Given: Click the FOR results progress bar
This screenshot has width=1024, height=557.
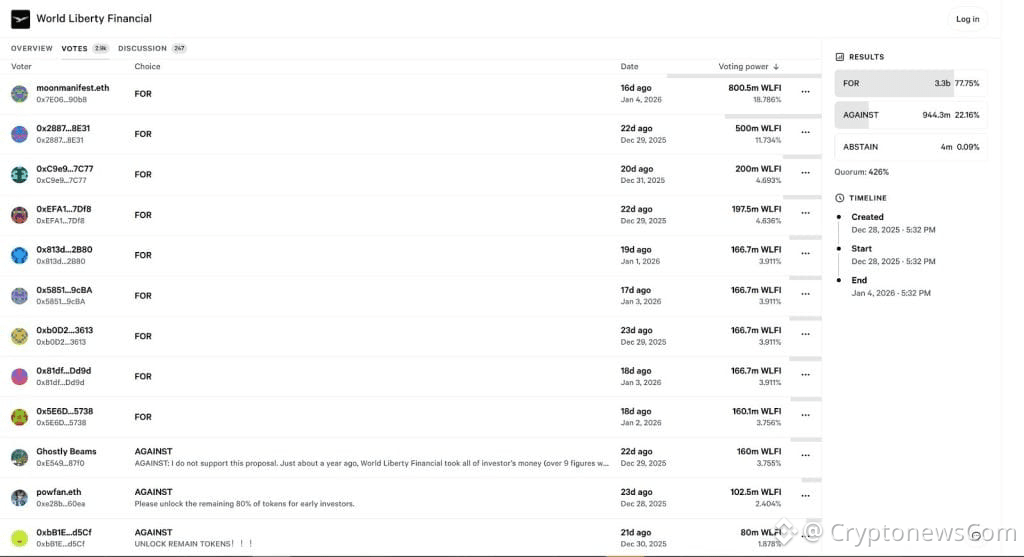Looking at the screenshot, I should 910,83.
